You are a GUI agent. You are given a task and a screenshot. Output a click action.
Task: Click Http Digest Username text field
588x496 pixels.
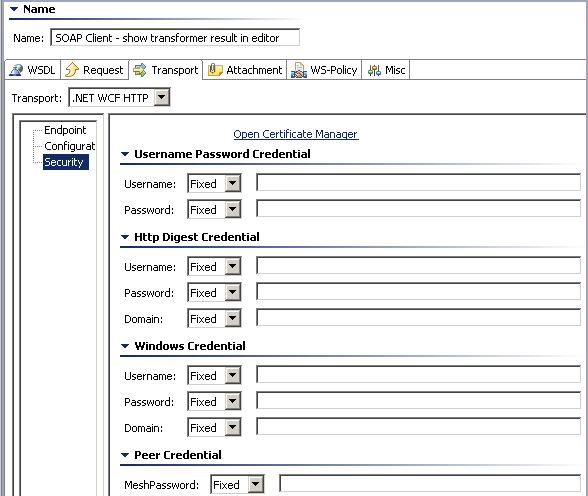[x=418, y=266]
